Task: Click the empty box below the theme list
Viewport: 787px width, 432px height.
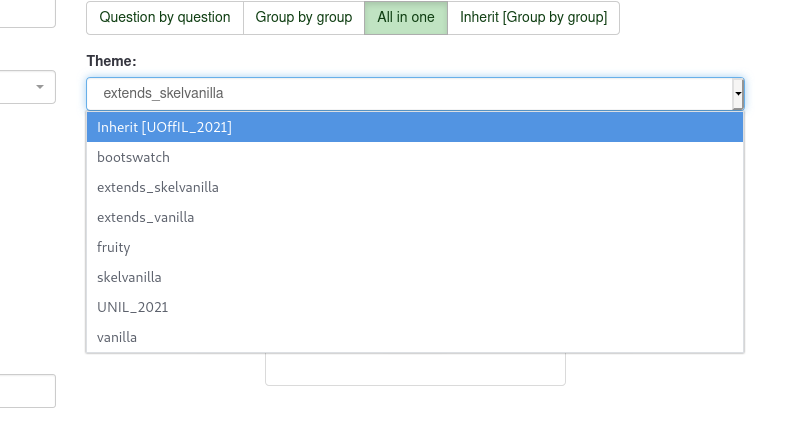Action: point(415,369)
